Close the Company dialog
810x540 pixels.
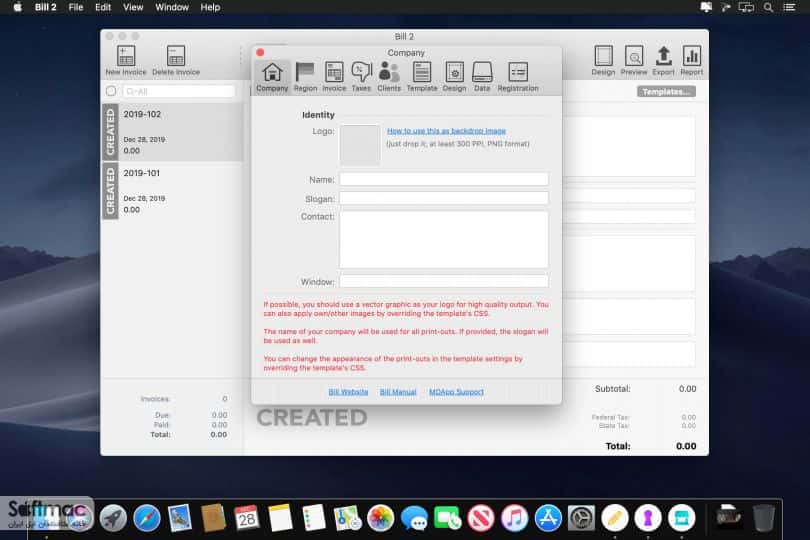point(260,52)
